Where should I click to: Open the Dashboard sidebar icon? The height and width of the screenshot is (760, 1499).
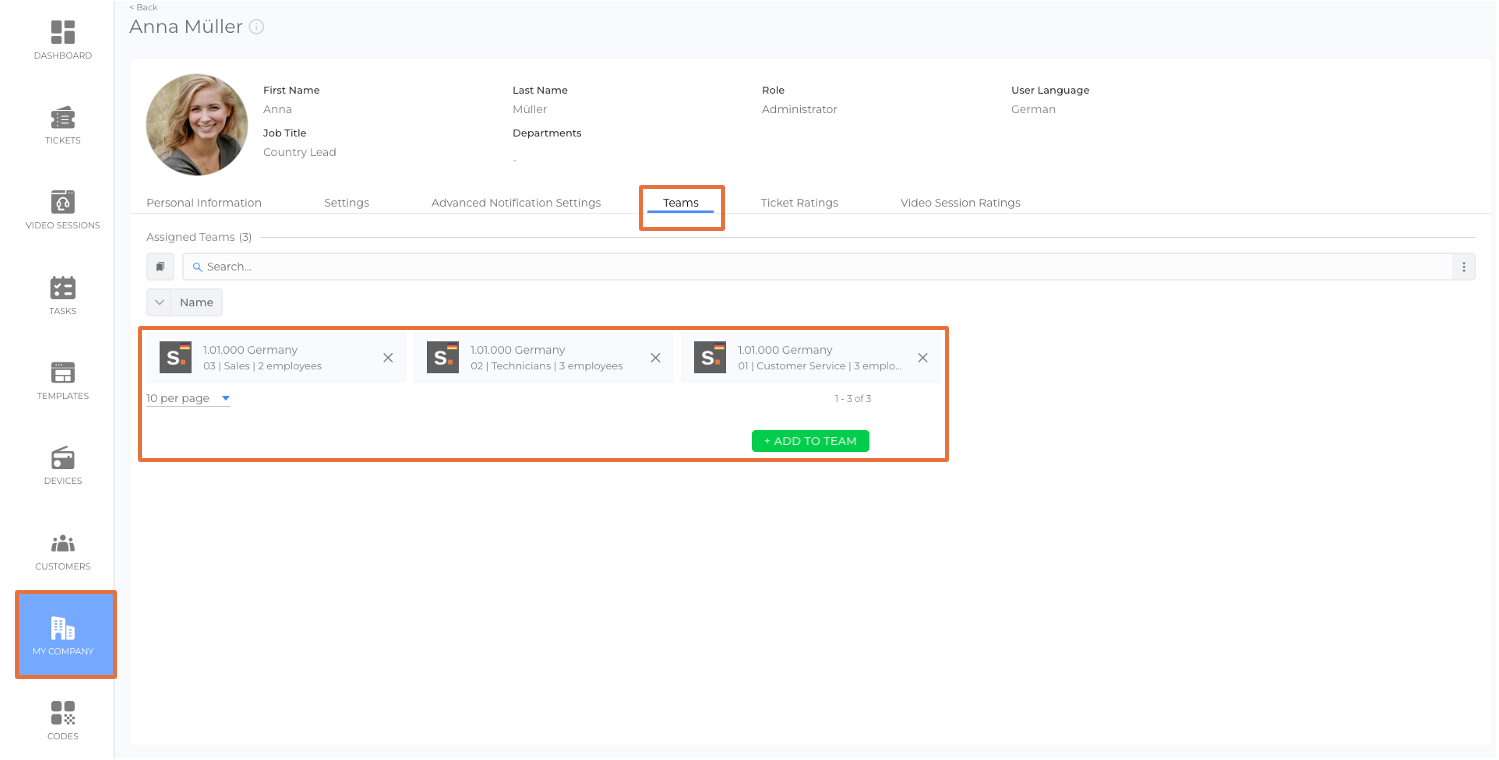tap(63, 40)
